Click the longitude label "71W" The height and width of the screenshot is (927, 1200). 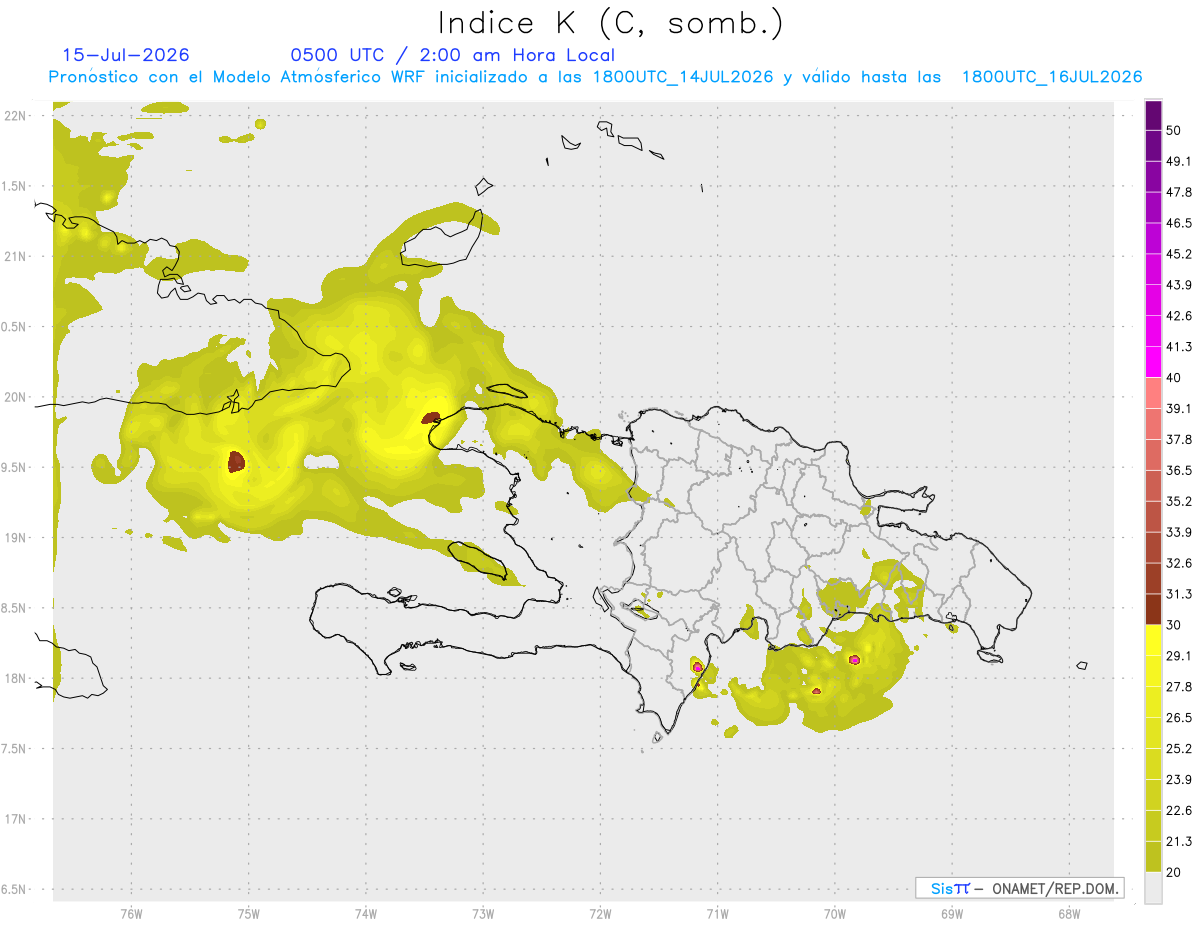717,914
